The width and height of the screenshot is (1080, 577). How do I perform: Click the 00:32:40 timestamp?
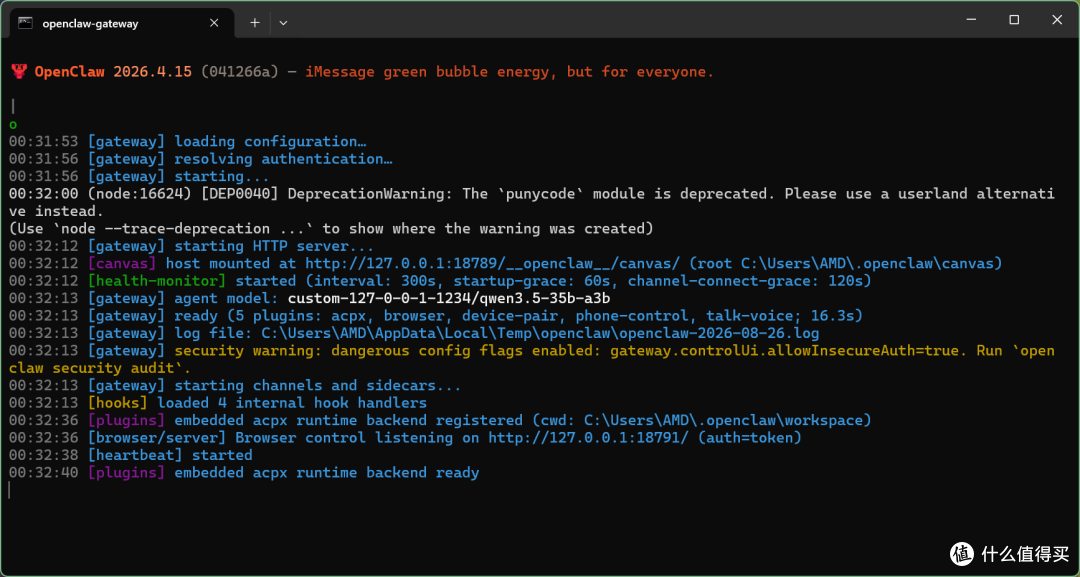pyautogui.click(x=43, y=473)
